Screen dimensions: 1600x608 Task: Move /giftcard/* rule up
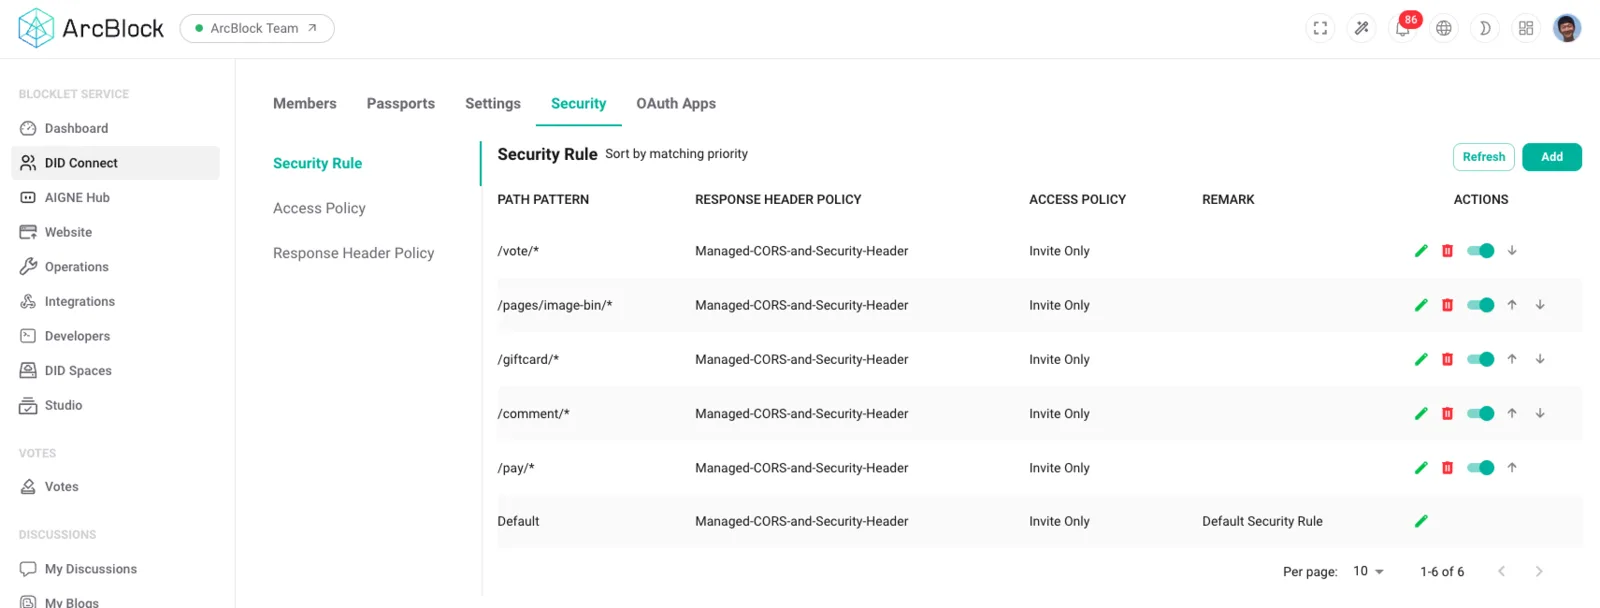[x=1512, y=359]
